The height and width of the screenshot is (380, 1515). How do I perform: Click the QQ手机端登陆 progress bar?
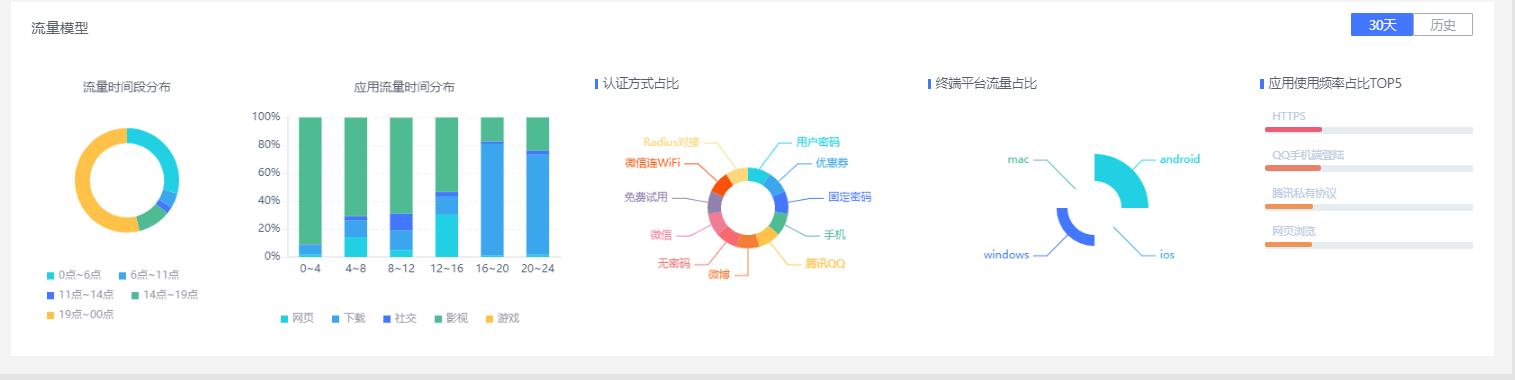coord(1369,168)
